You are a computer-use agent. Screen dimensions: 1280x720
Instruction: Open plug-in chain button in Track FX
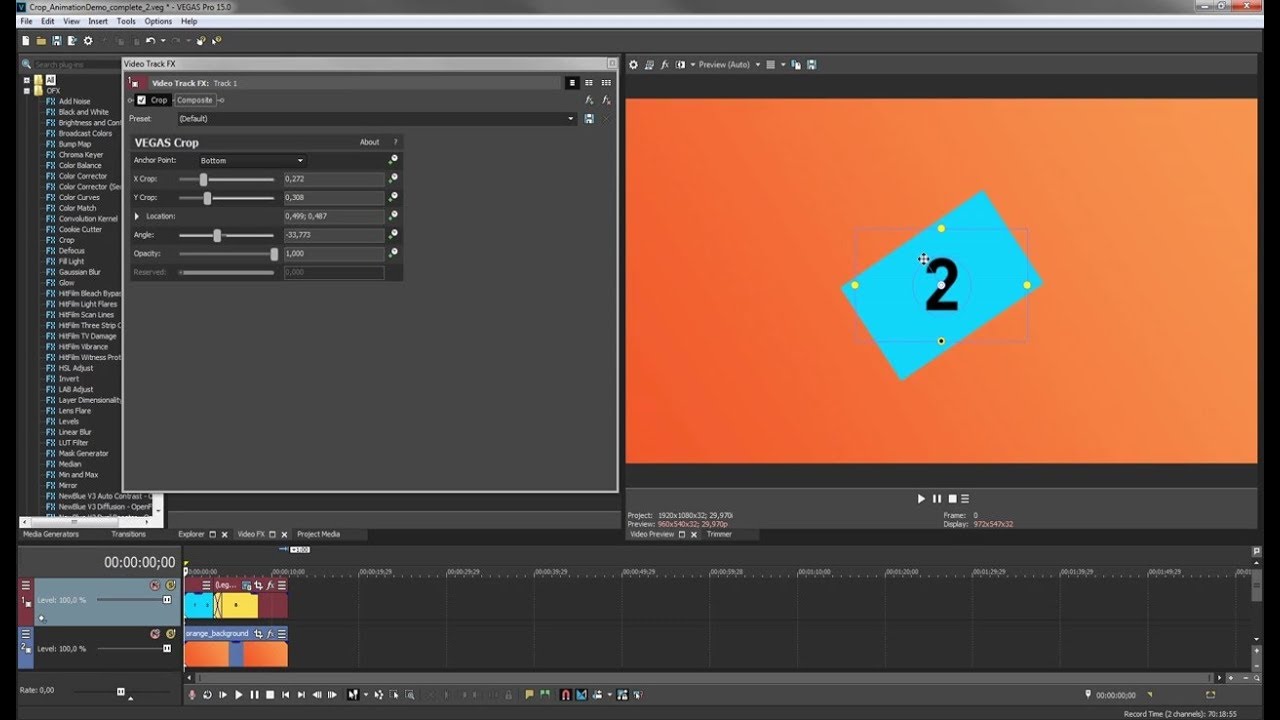589,100
